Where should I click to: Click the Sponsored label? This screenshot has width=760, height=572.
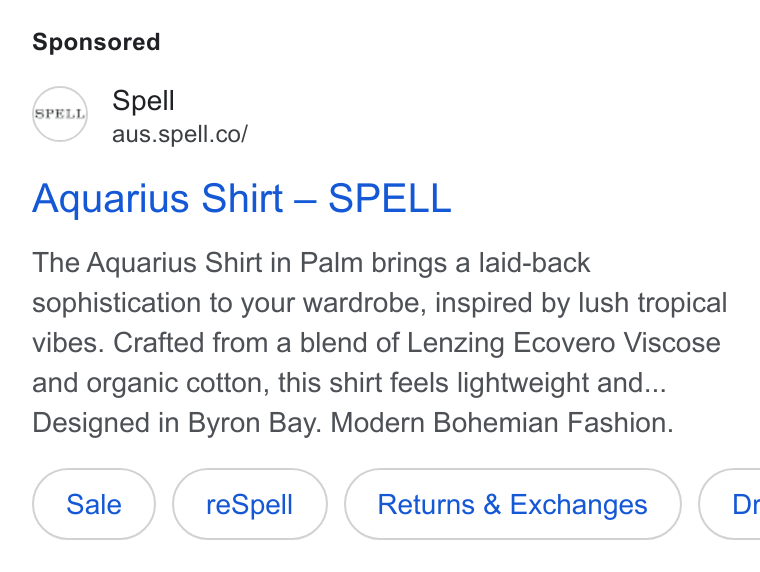[96, 42]
